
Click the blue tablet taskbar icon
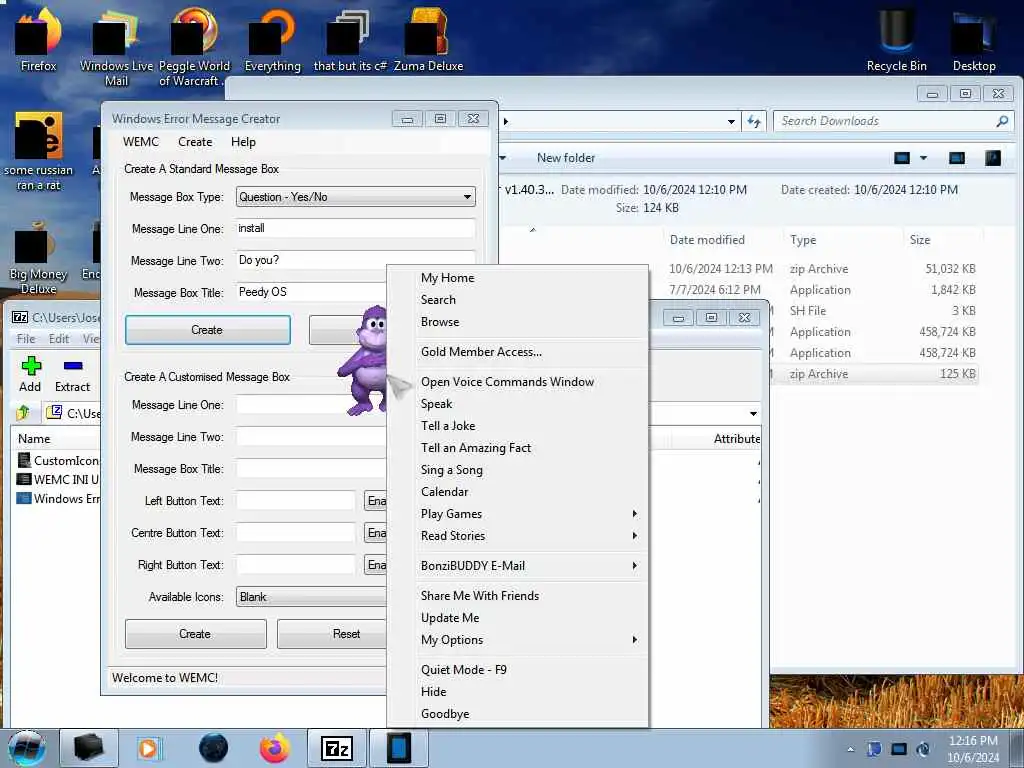398,748
